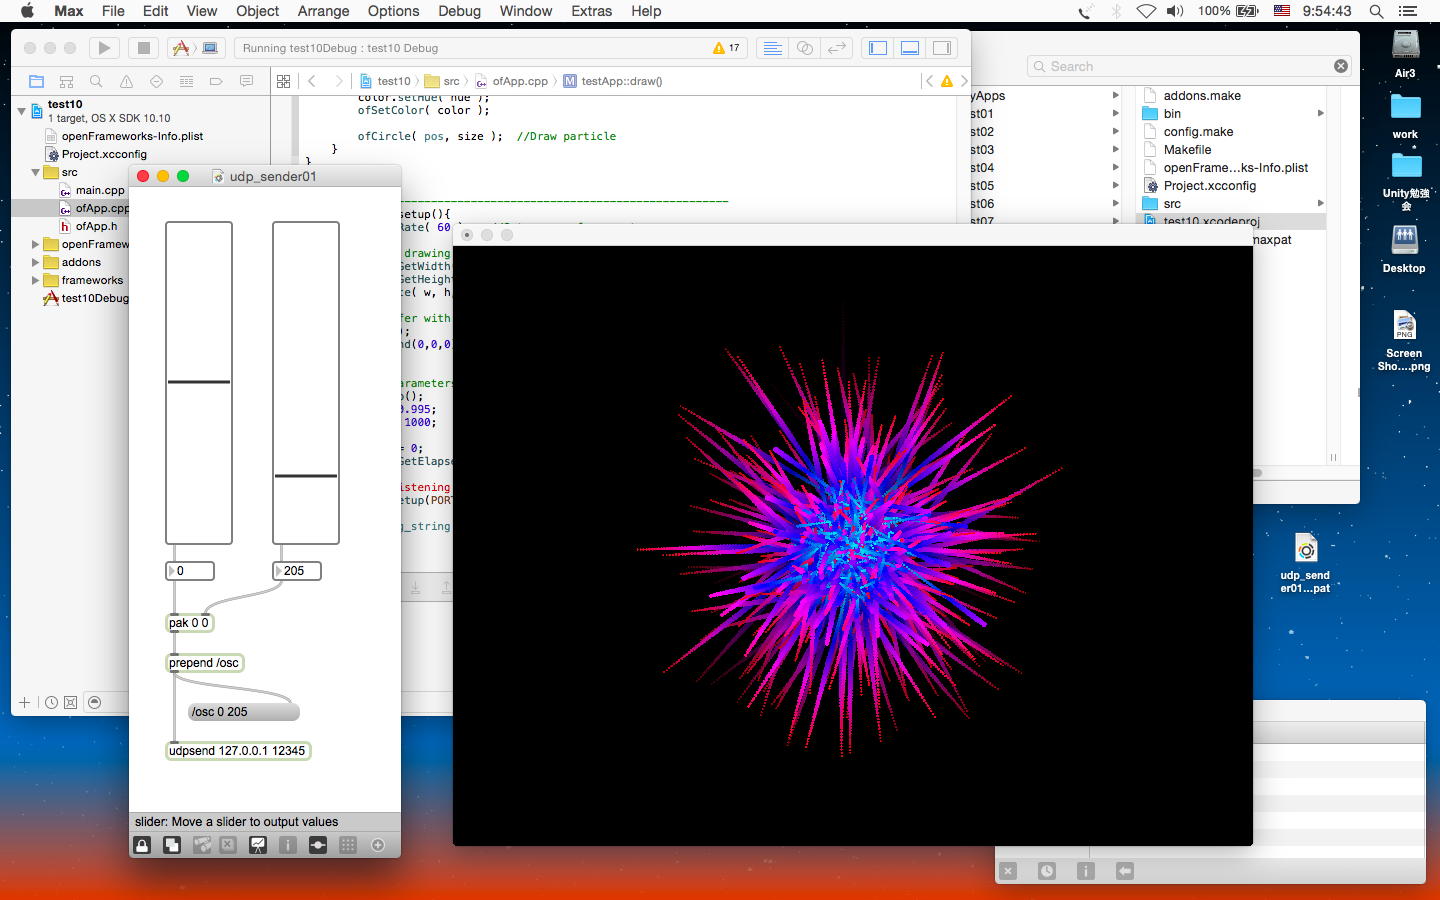
Task: Click the left vertical slider handle
Action: (x=199, y=382)
